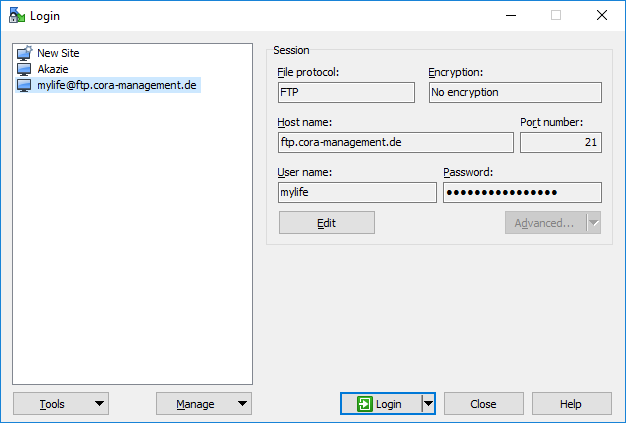Click the WinSCP lock icon in title bar
626x423 pixels.
(x=16, y=15)
